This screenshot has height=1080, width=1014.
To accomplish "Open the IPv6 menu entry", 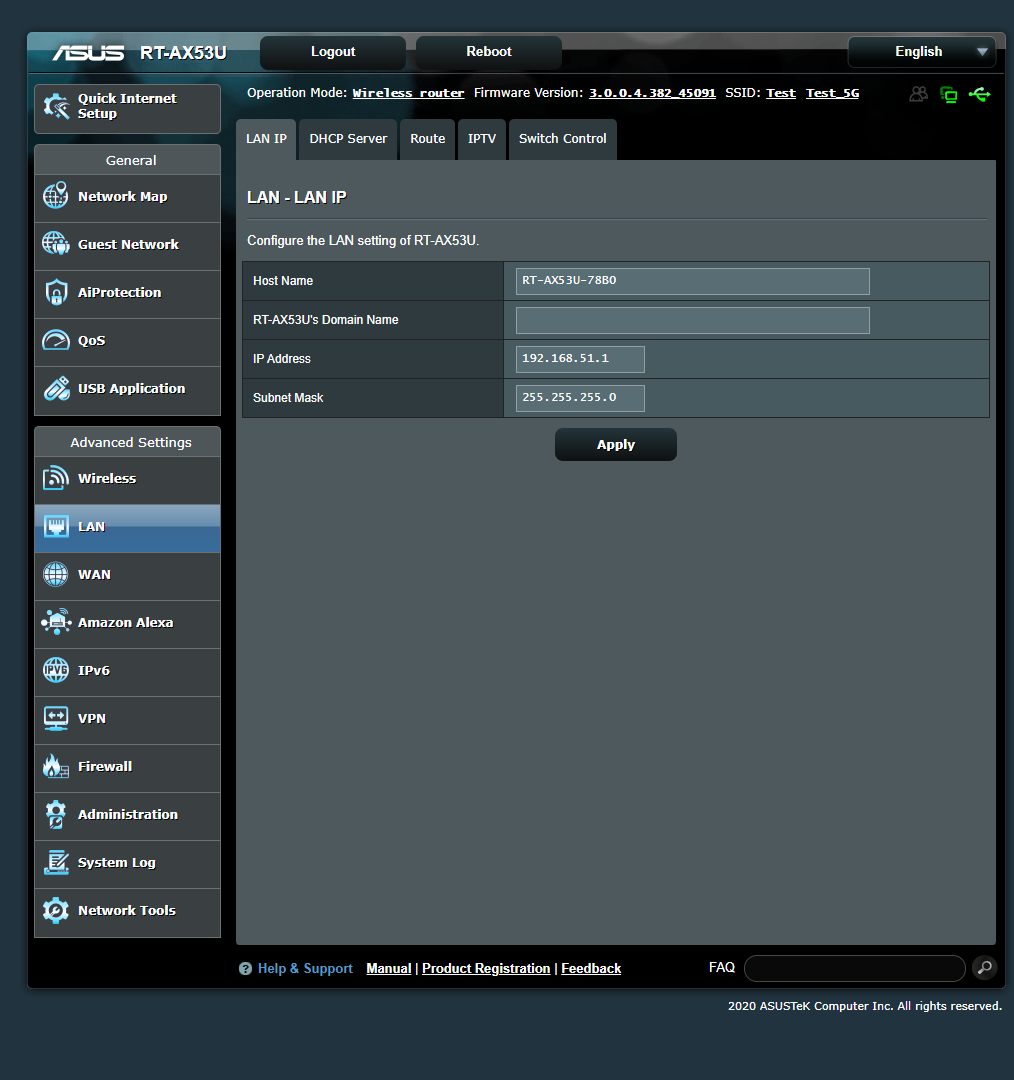I will 127,672.
